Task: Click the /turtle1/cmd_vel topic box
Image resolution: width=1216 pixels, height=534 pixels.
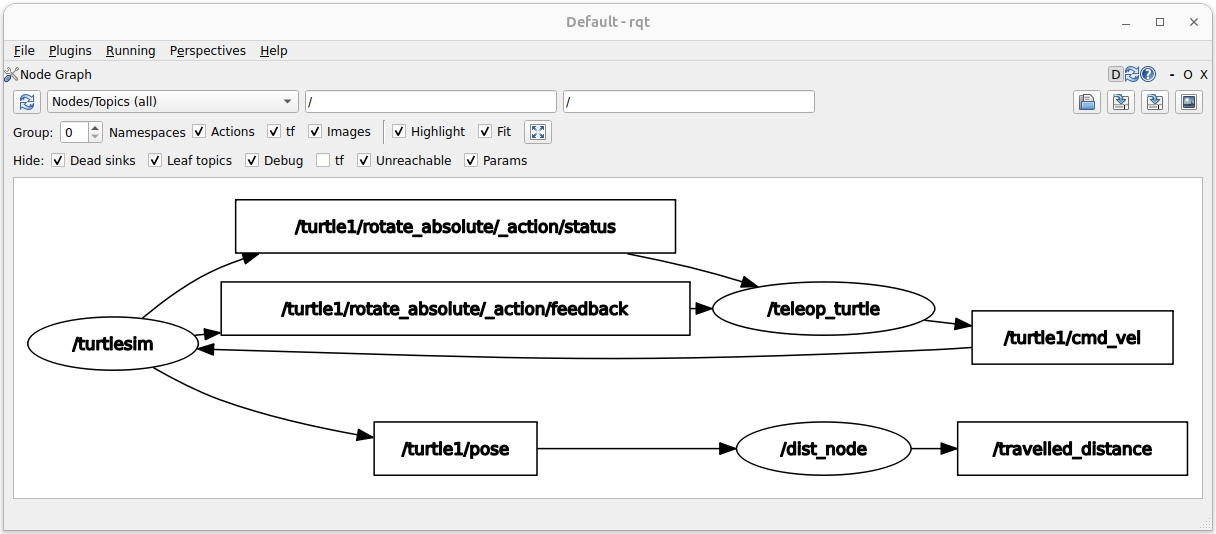Action: click(x=1072, y=338)
